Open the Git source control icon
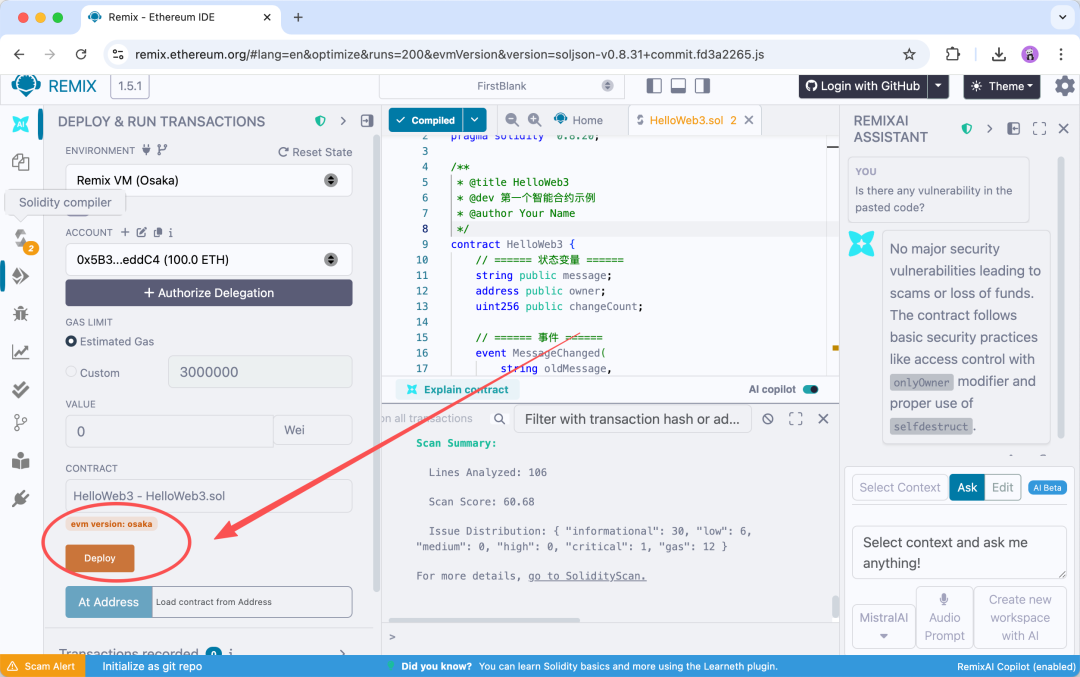 (x=21, y=422)
